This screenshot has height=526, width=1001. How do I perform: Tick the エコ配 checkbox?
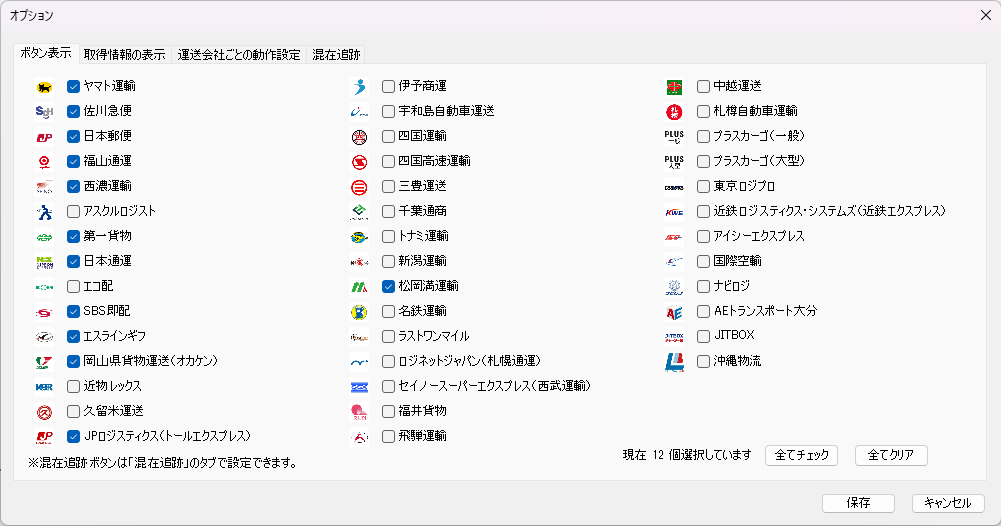pyautogui.click(x=73, y=287)
